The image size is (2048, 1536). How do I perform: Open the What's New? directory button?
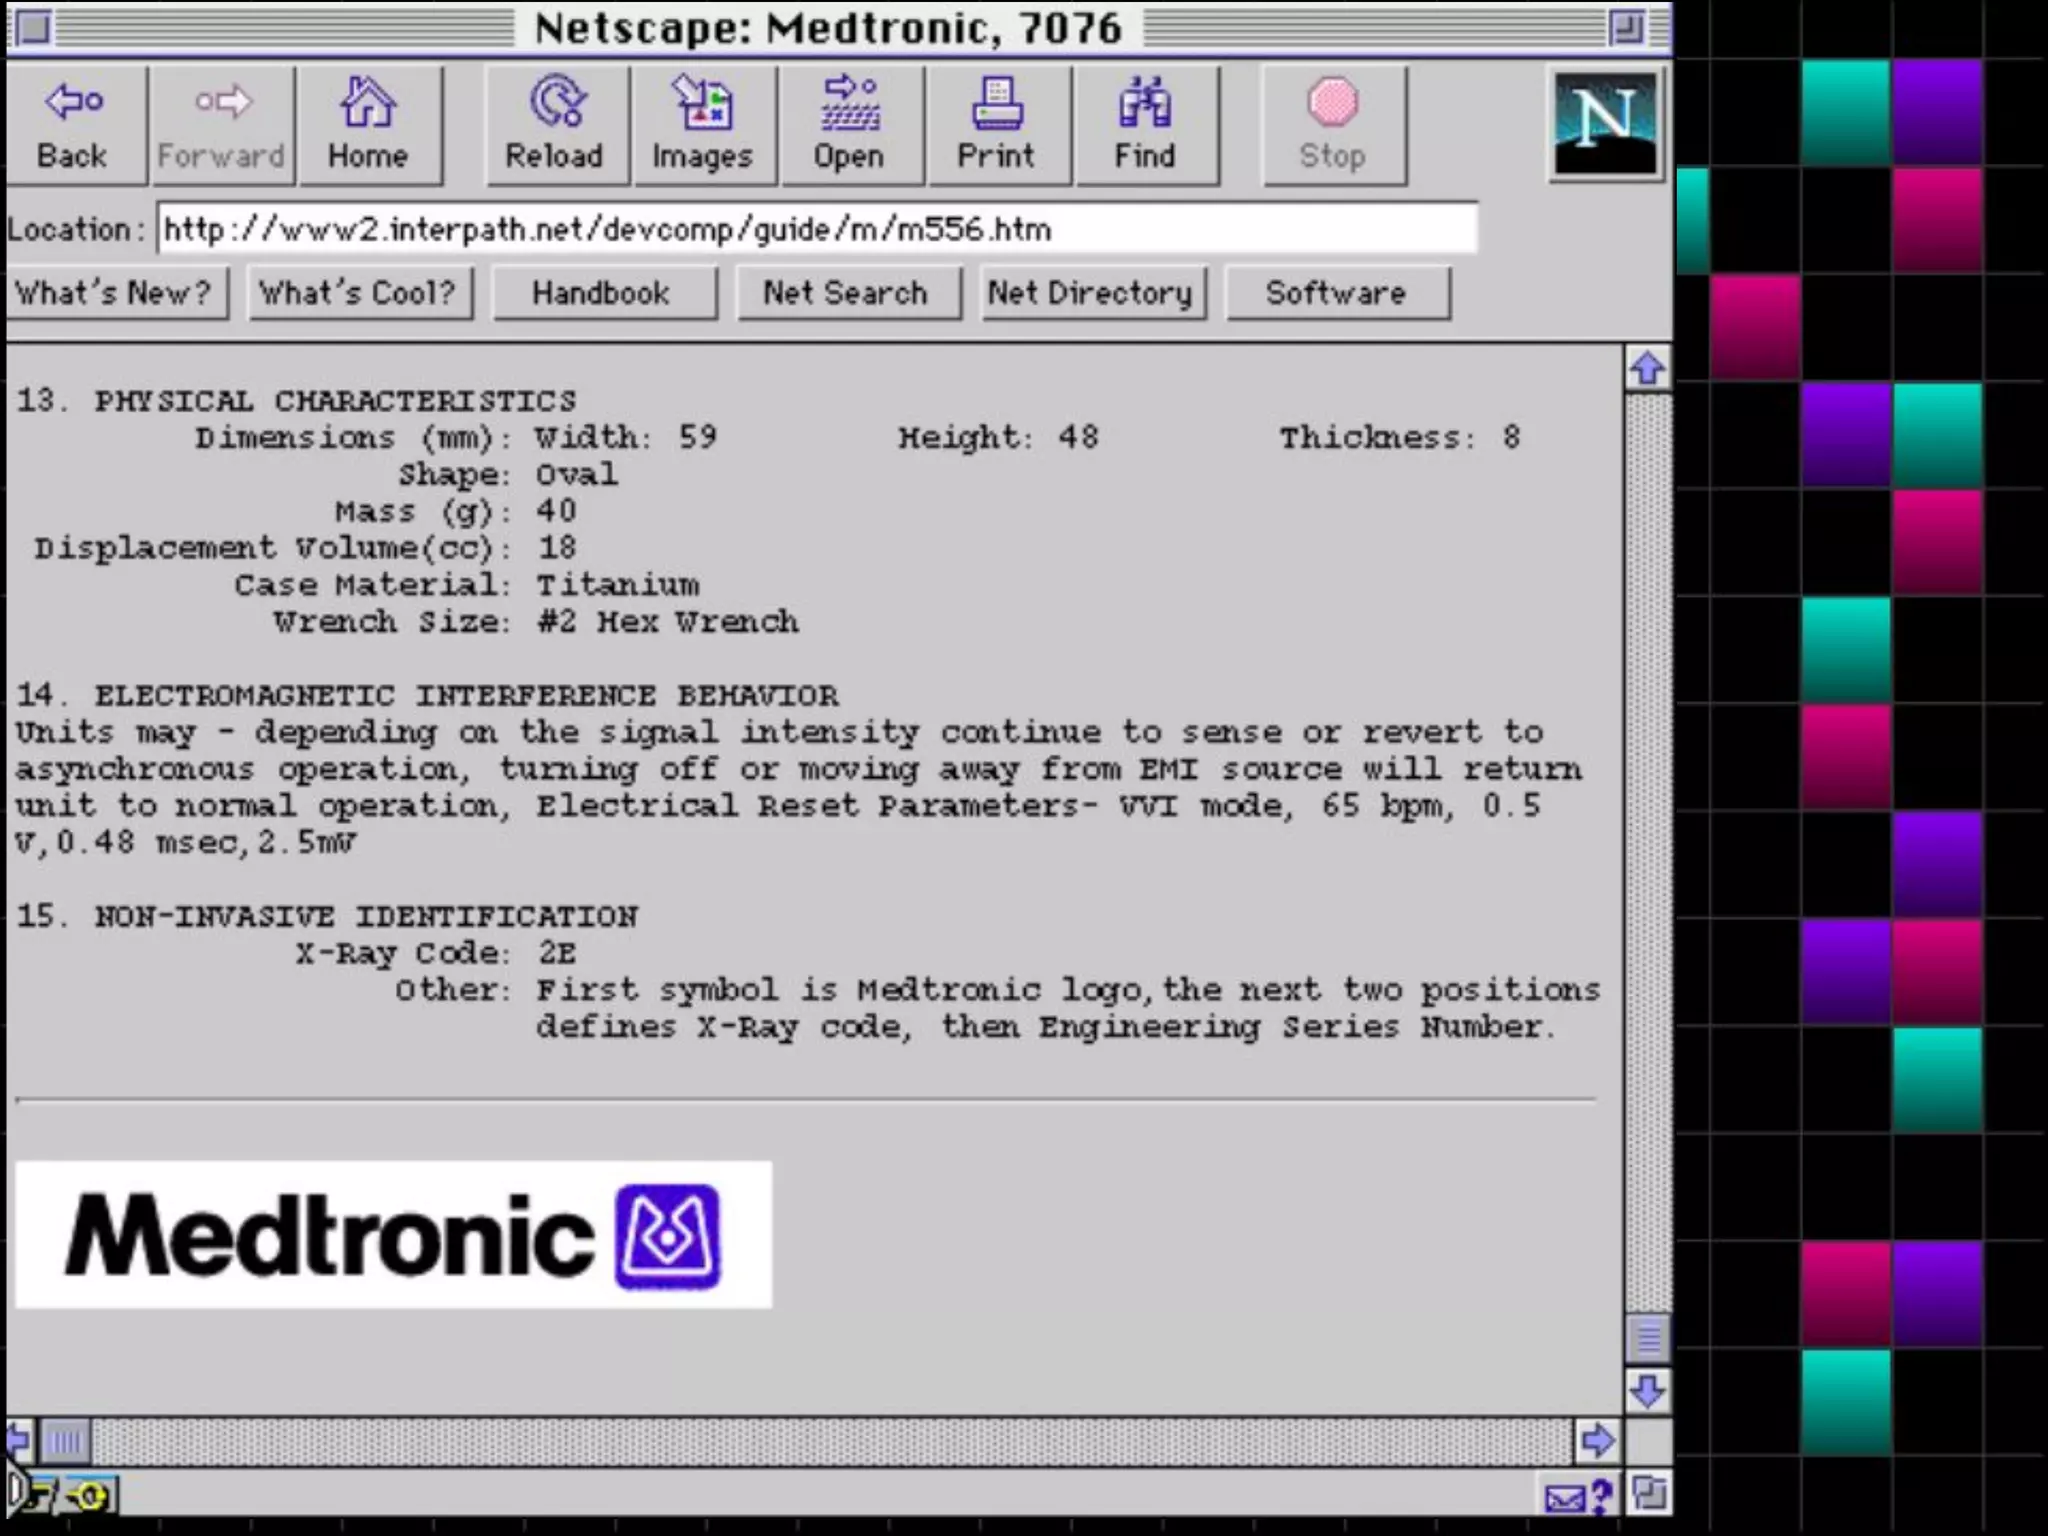114,293
